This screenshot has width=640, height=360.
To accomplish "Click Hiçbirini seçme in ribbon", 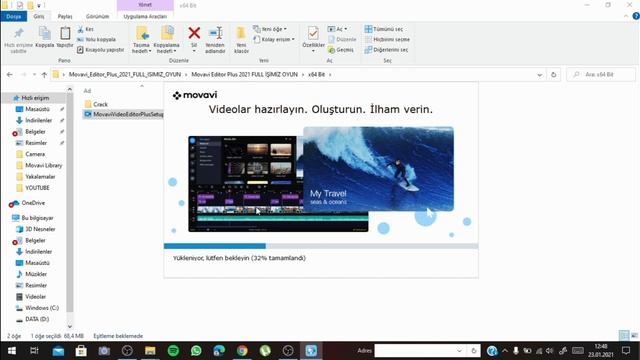I will coord(387,40).
